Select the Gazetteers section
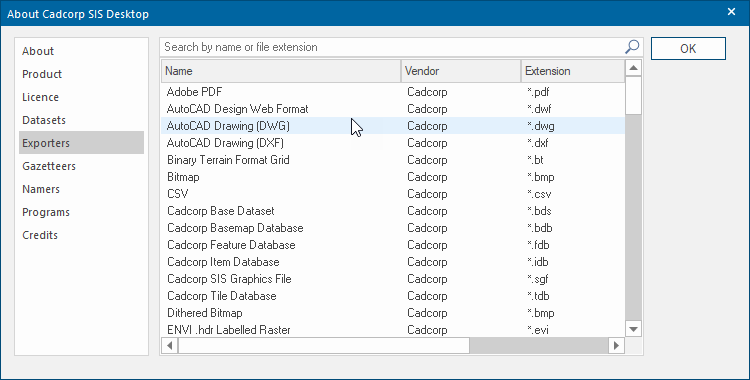 [x=49, y=166]
